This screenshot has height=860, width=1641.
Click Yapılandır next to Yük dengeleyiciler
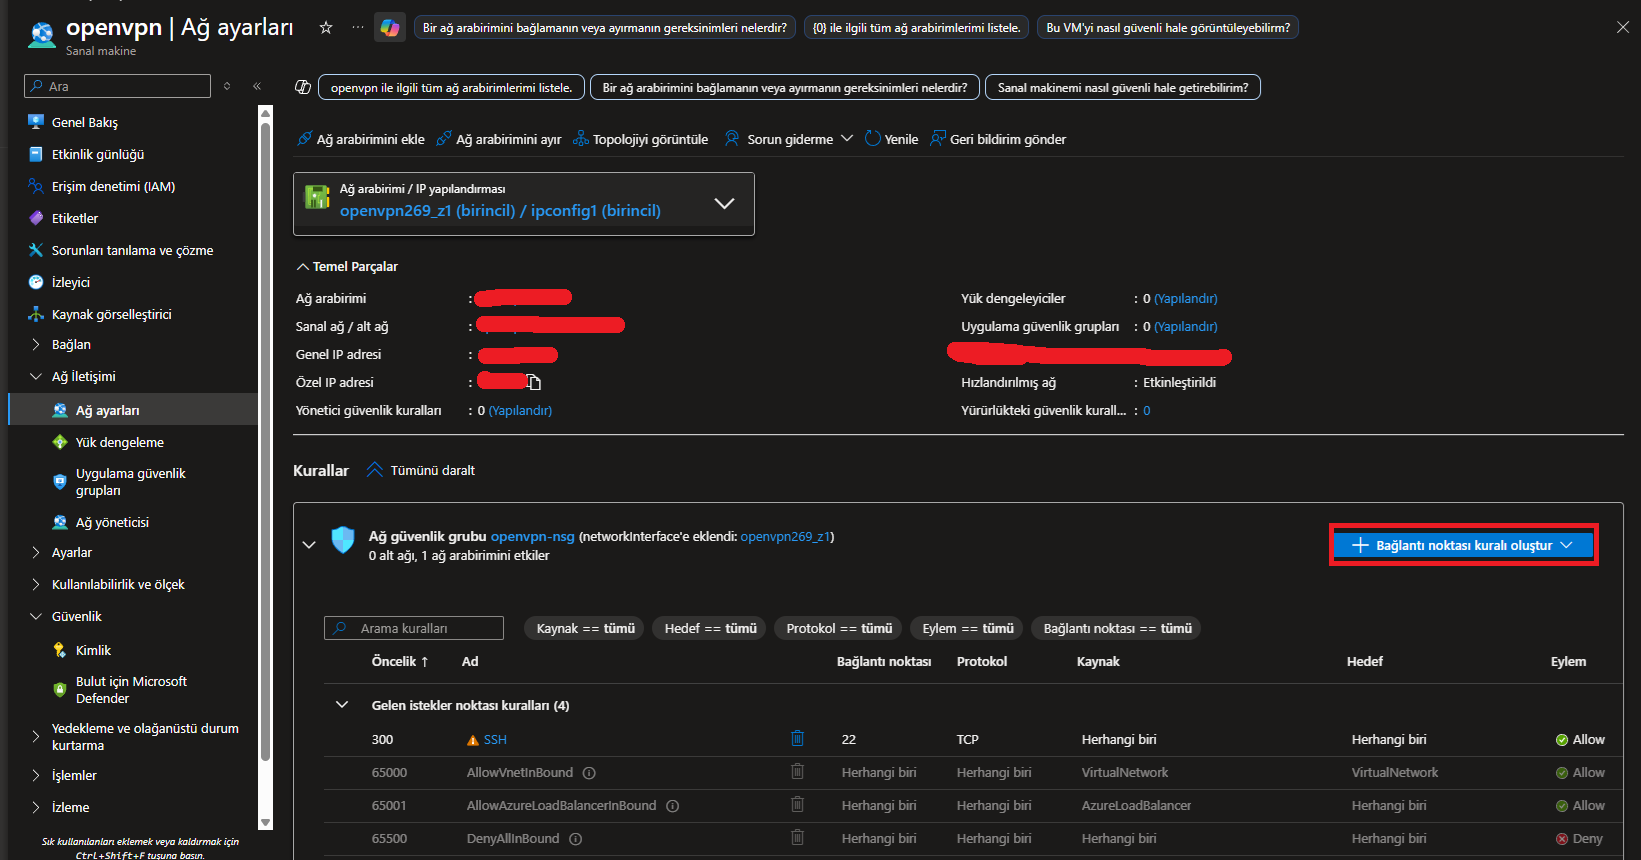click(1186, 298)
